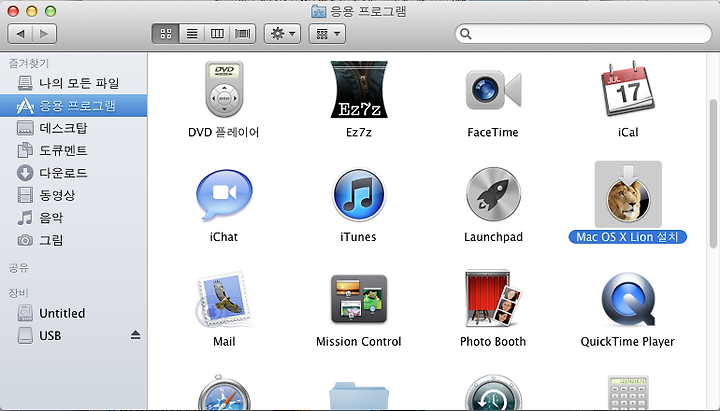Open the DVD 플레이어 app icon
The width and height of the screenshot is (720, 411).
(224, 90)
